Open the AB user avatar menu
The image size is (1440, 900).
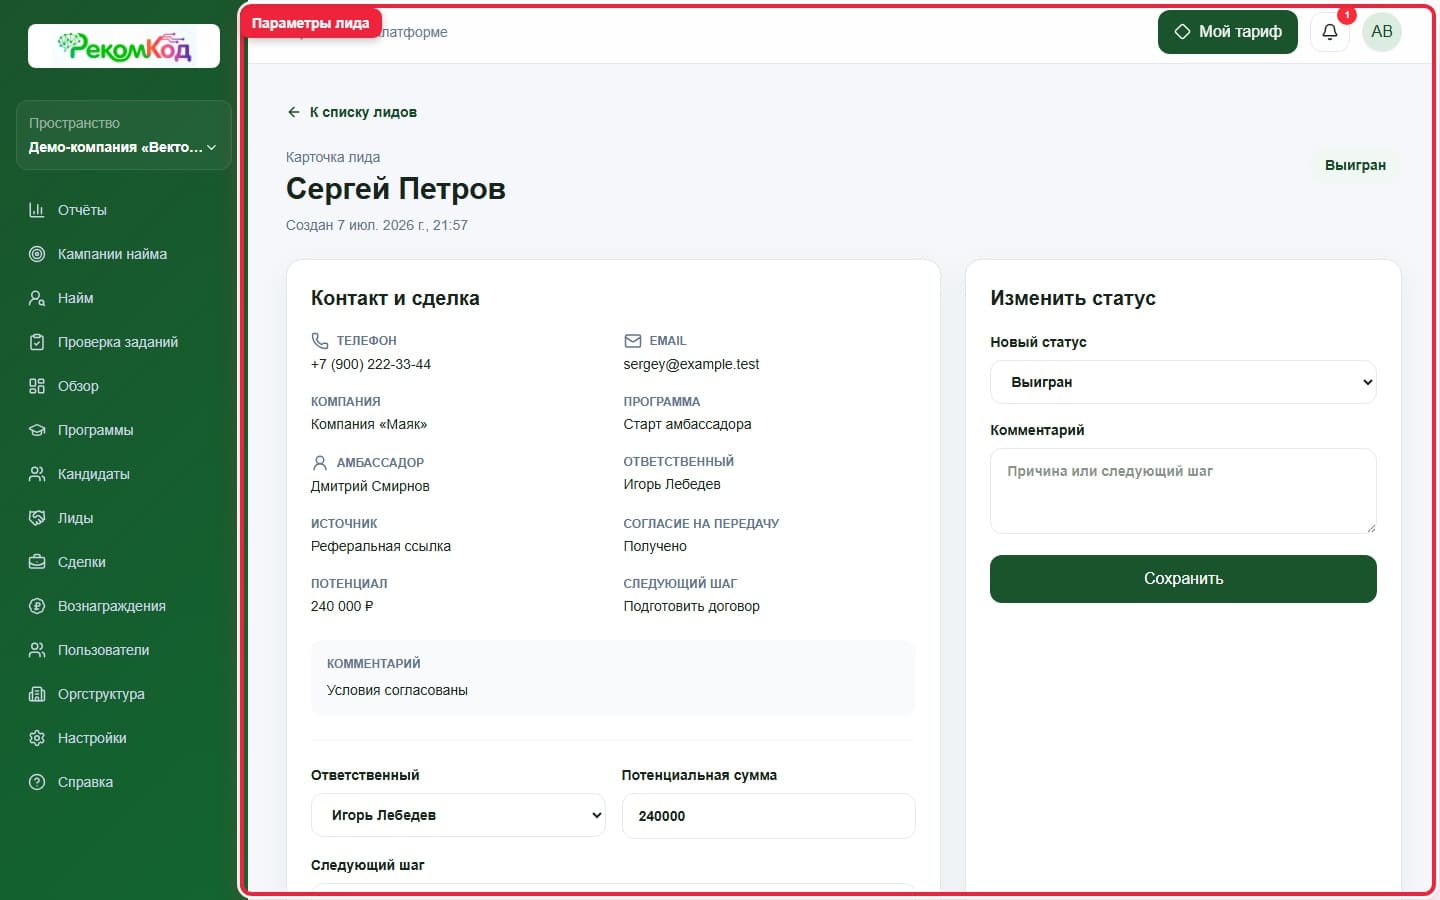coord(1382,32)
